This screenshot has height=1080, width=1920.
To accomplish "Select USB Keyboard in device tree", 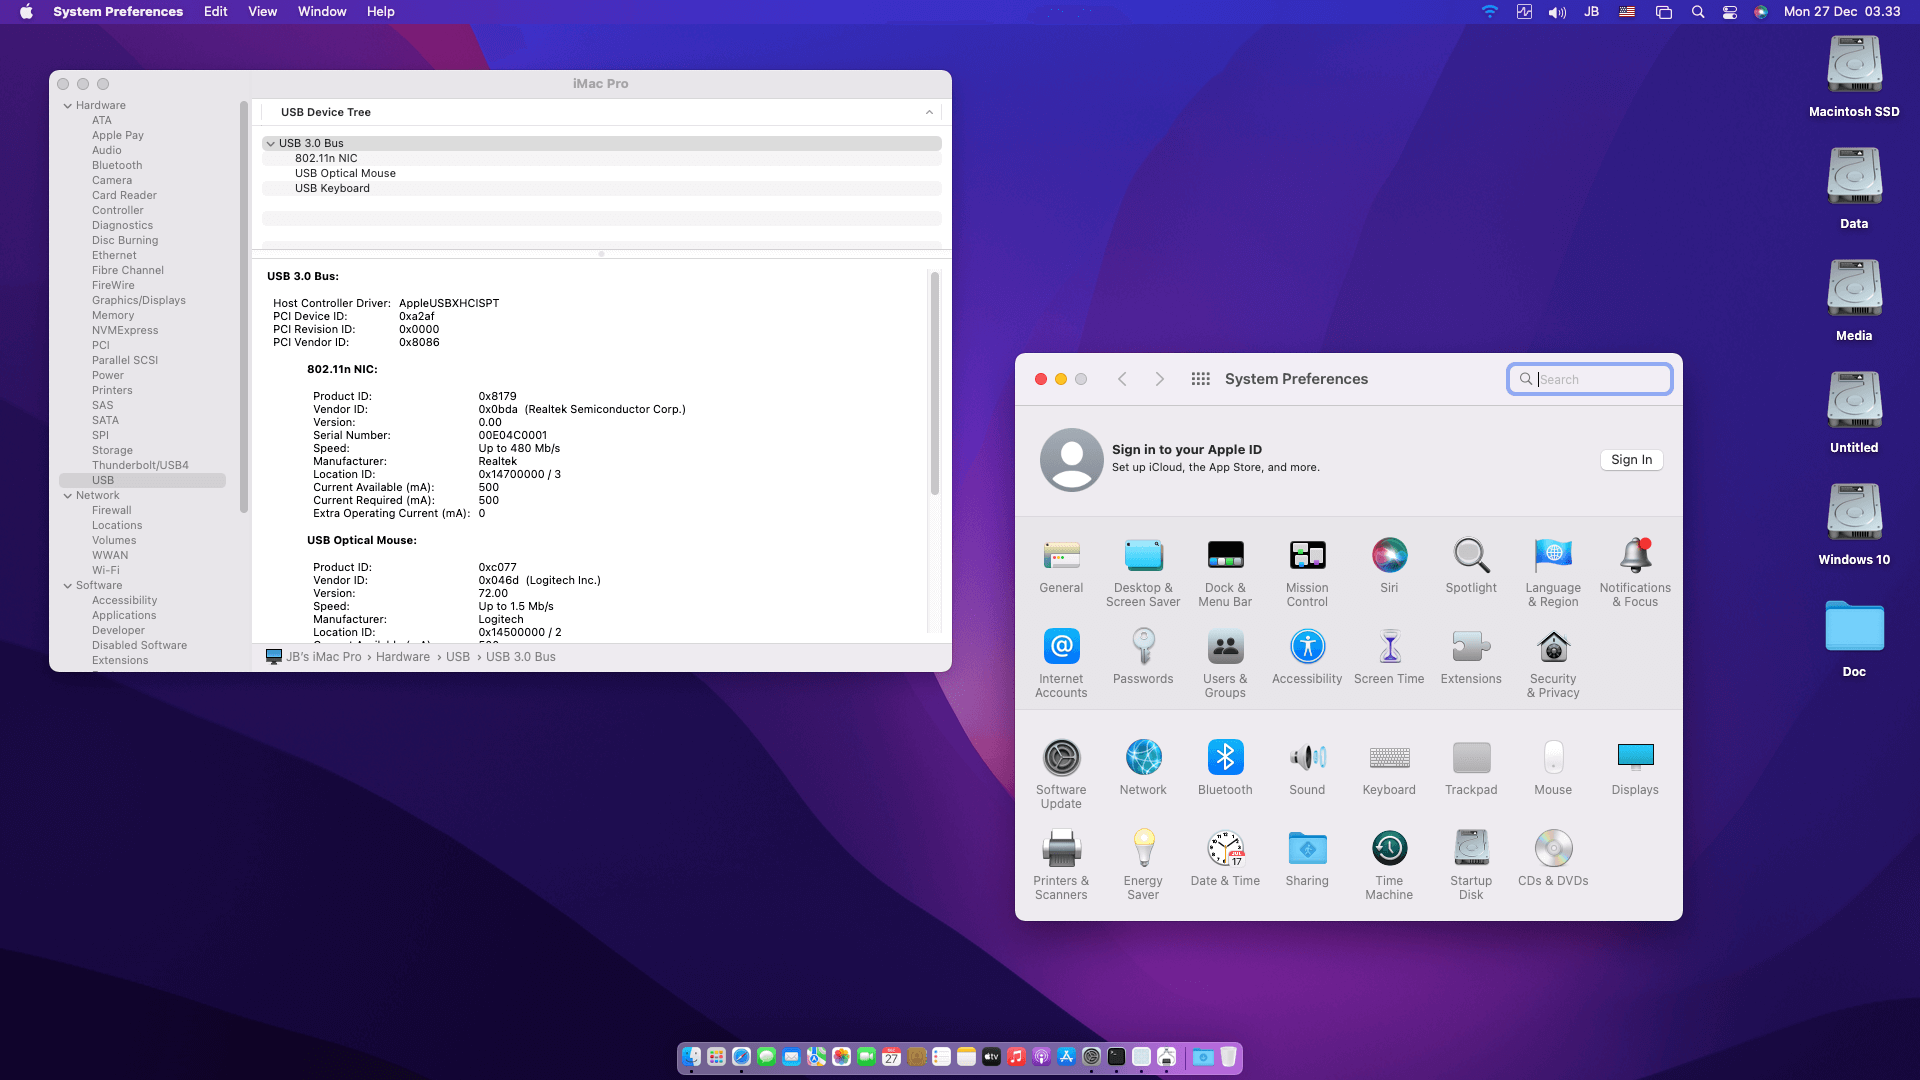I will (332, 189).
